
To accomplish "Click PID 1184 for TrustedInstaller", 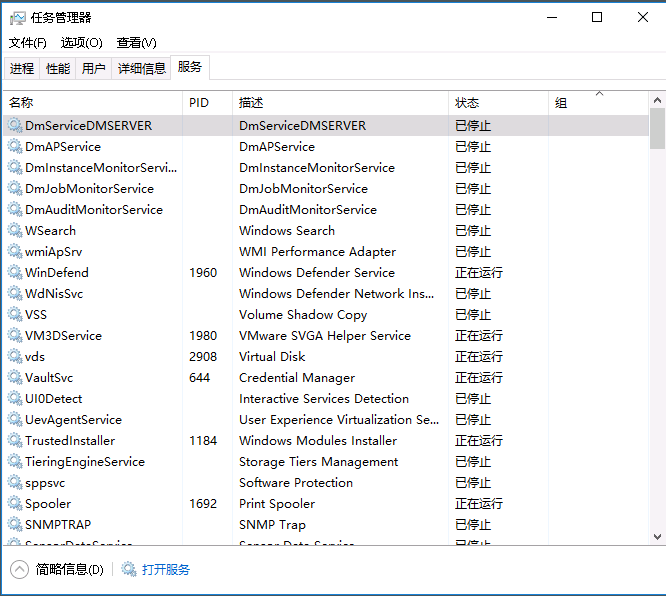I will [203, 441].
